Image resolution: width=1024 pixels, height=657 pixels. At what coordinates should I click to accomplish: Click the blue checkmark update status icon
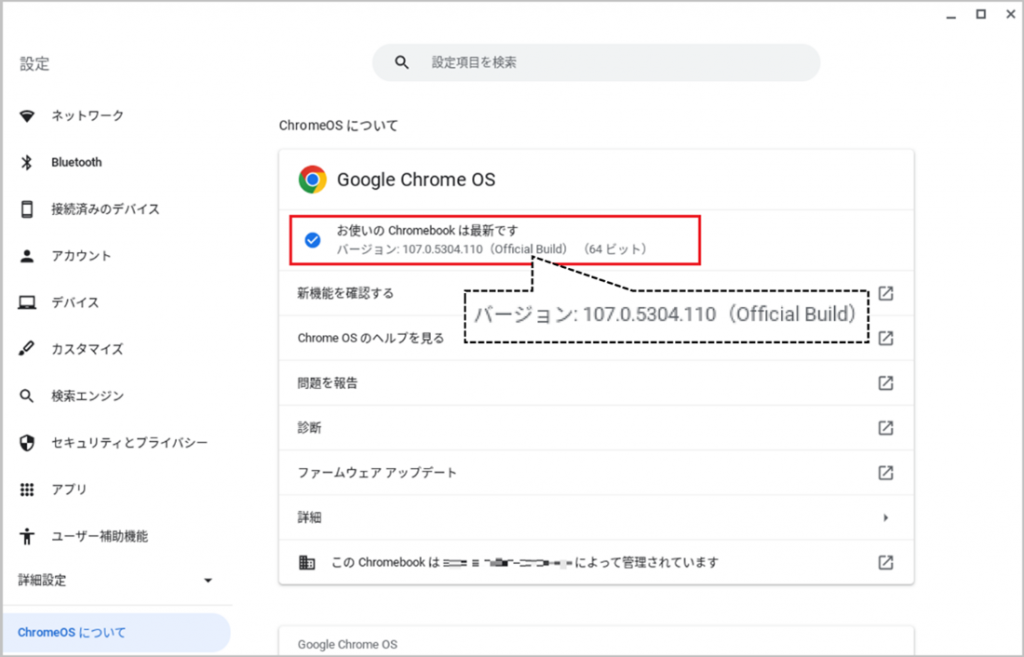312,240
